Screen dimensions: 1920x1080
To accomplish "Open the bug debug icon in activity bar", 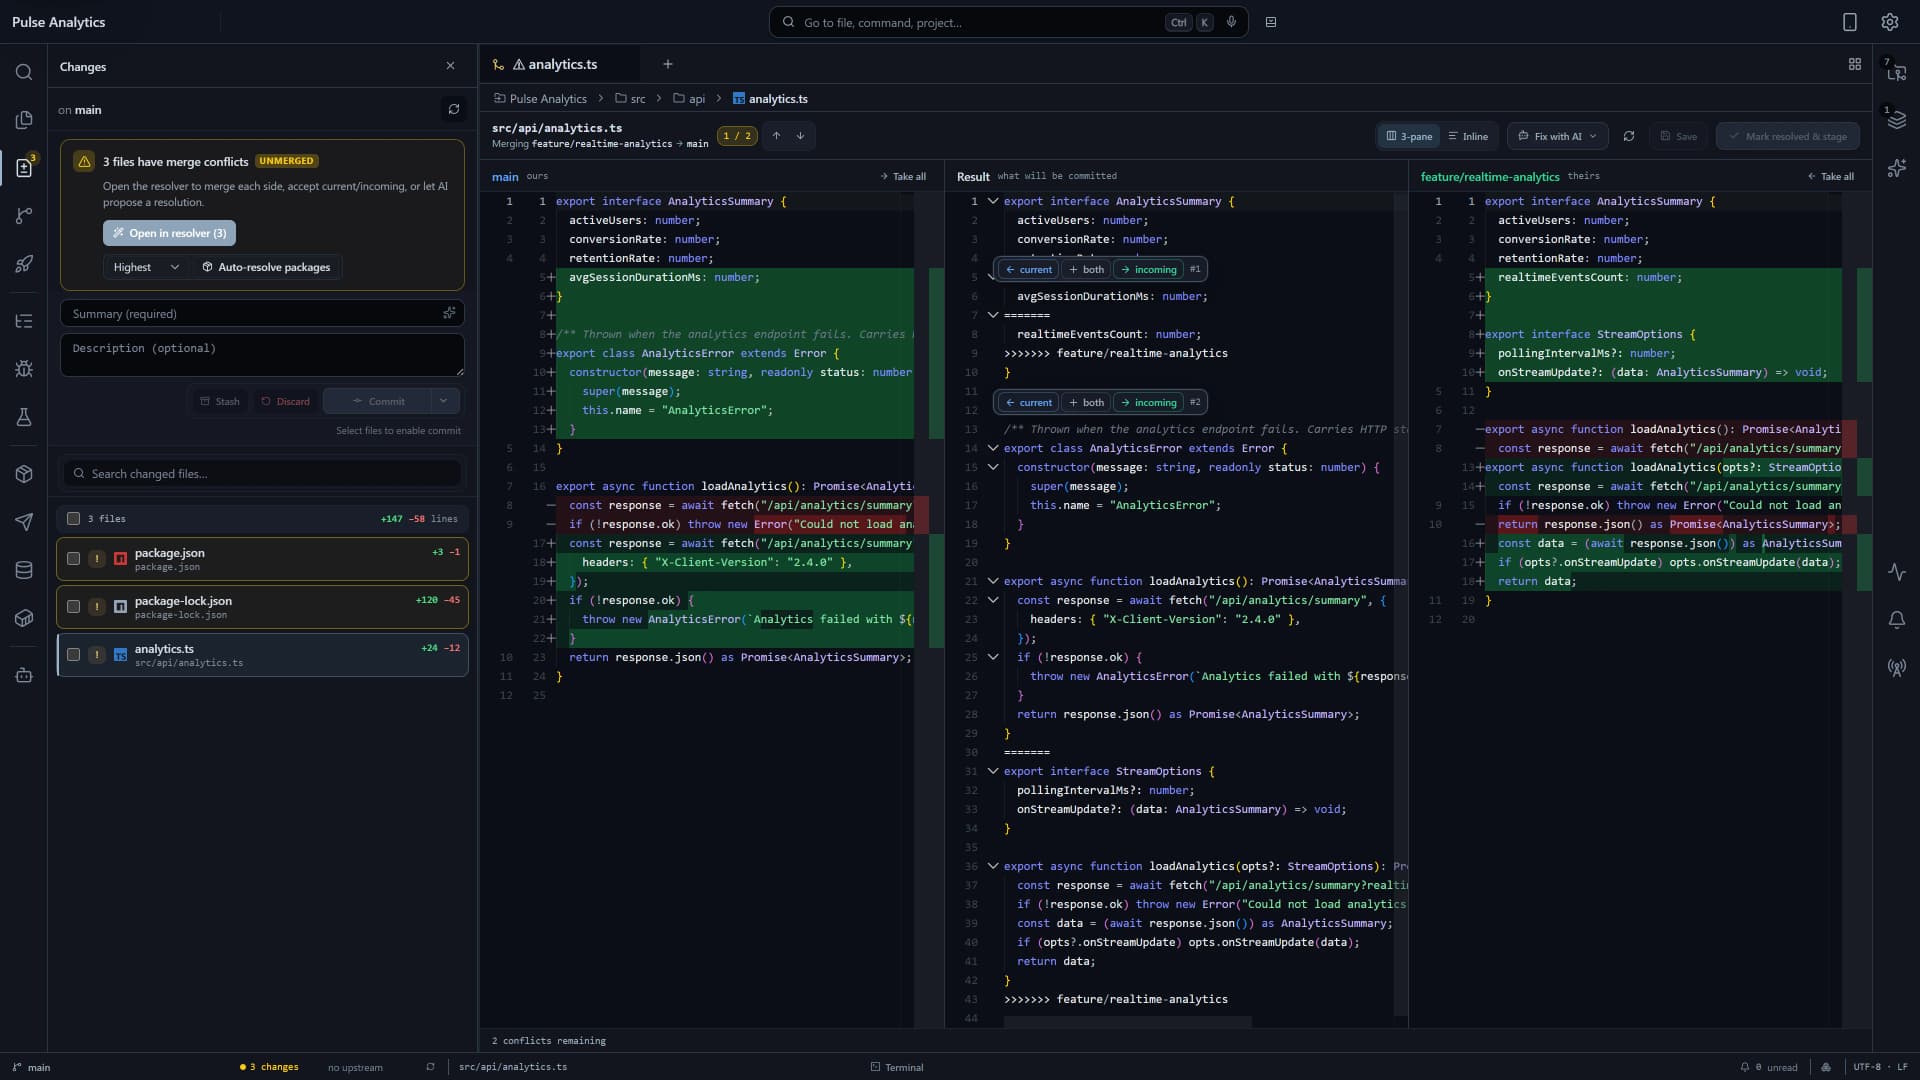I will click(x=24, y=369).
